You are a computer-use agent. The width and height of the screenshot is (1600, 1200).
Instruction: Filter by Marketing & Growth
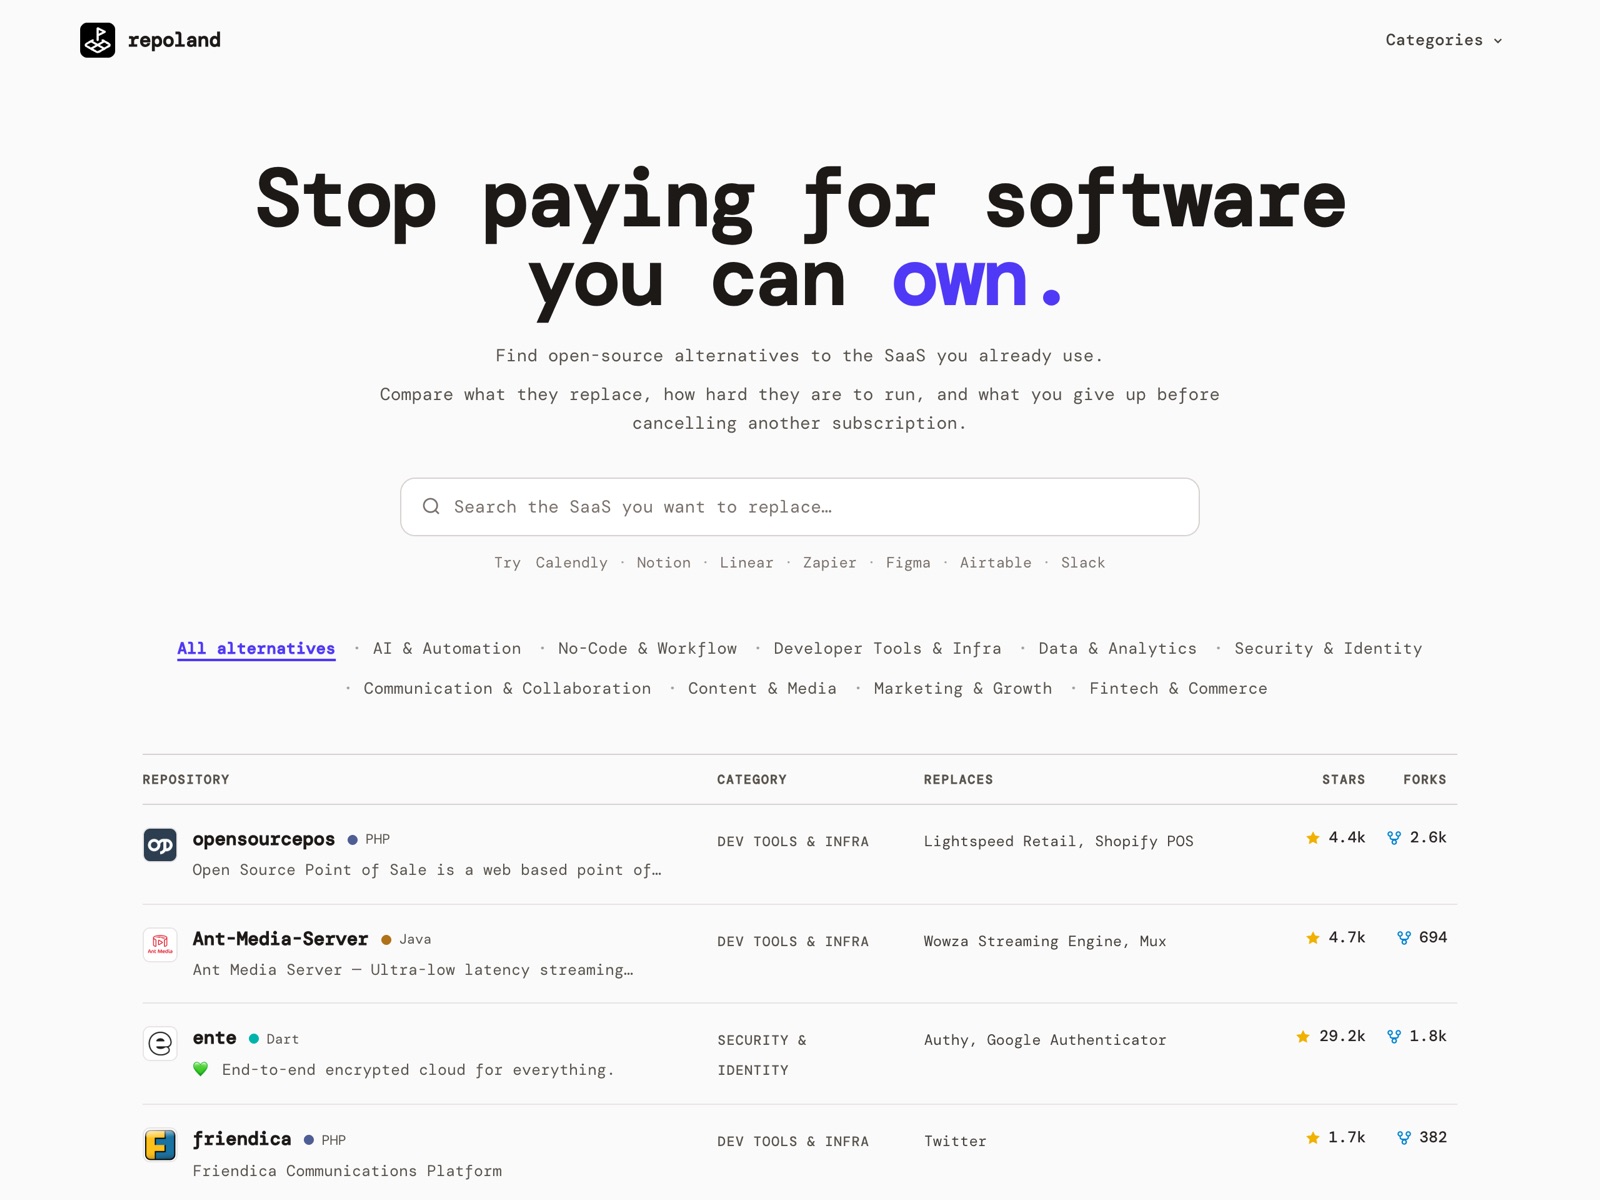pyautogui.click(x=963, y=689)
